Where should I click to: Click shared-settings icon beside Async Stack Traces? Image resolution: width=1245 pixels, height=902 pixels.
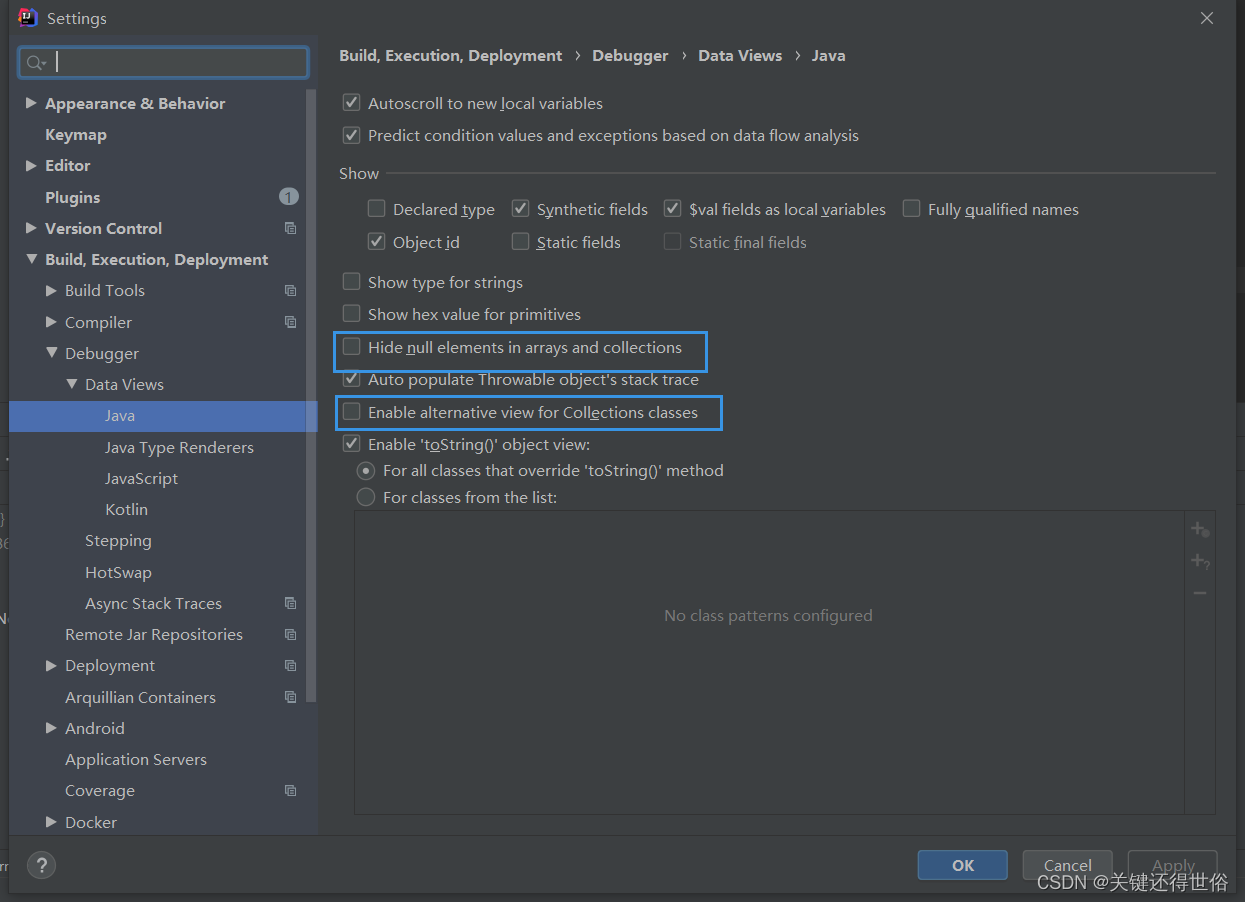click(x=290, y=603)
